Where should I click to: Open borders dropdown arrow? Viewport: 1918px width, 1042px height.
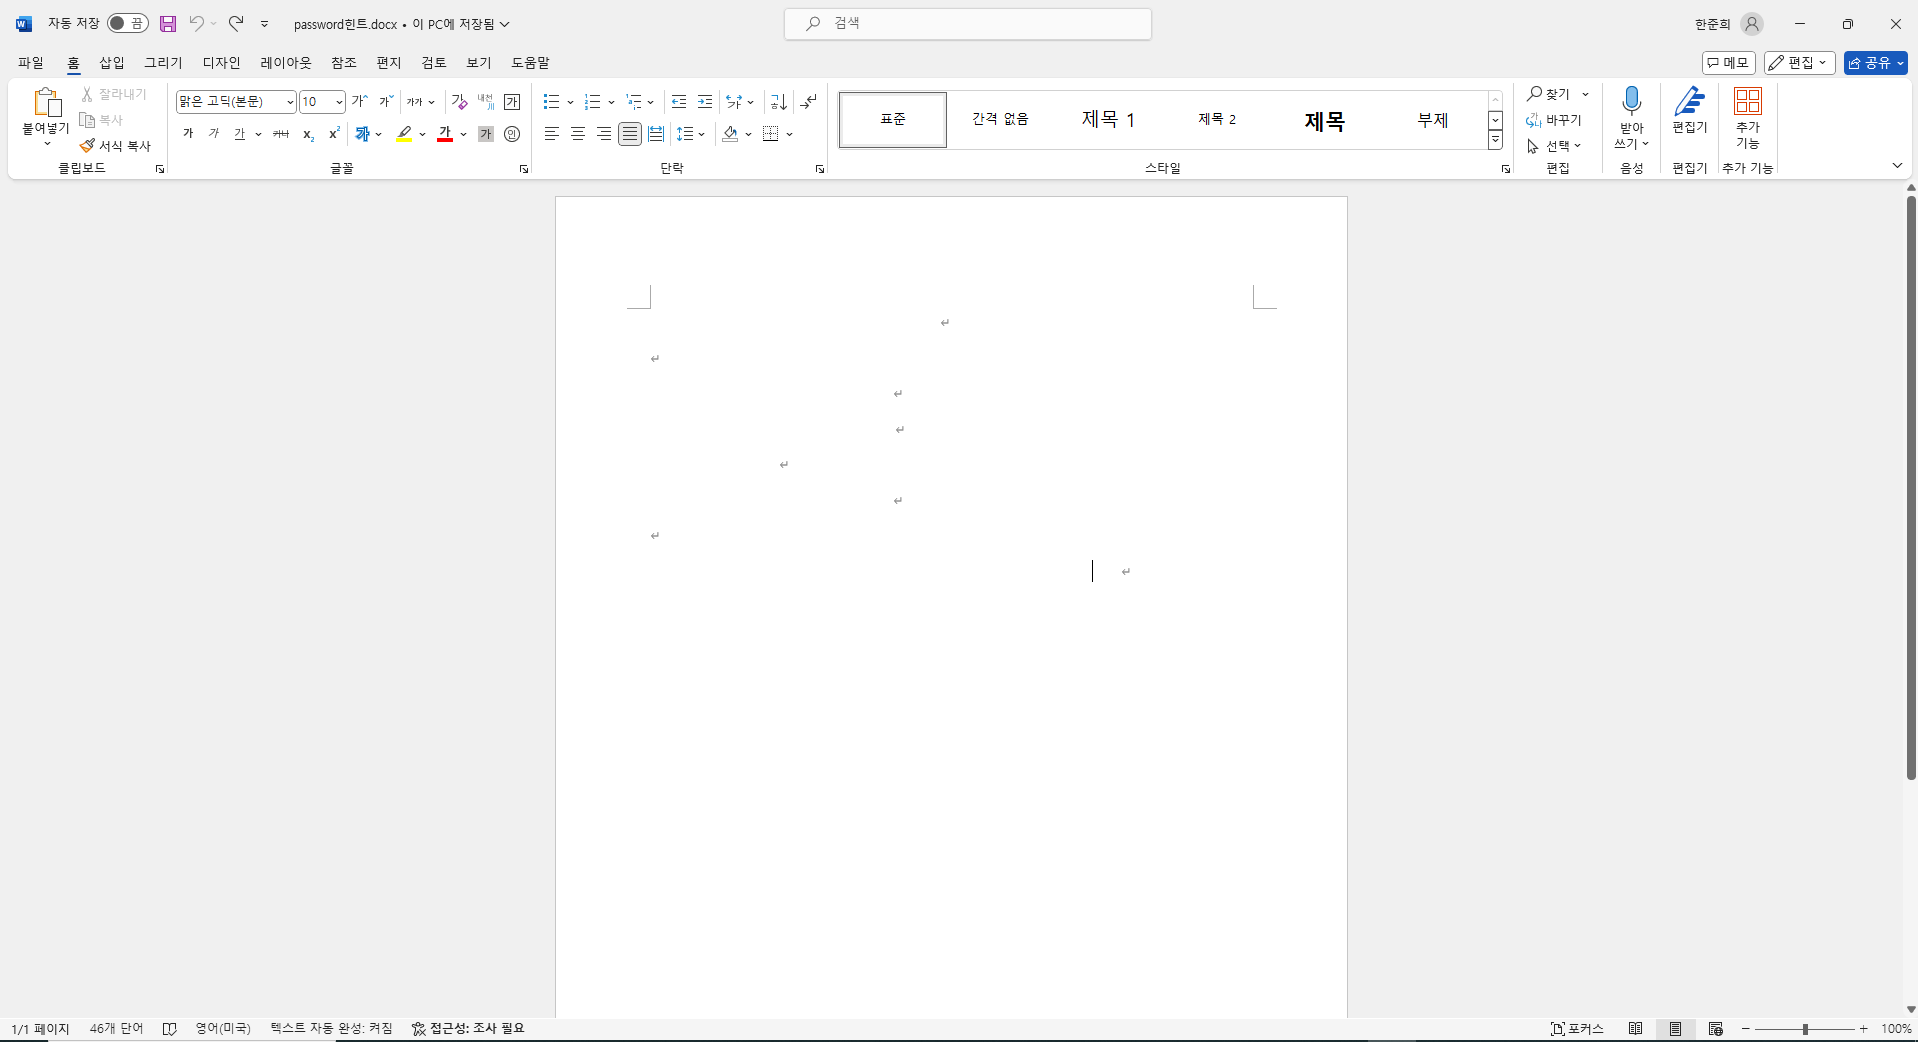click(789, 134)
